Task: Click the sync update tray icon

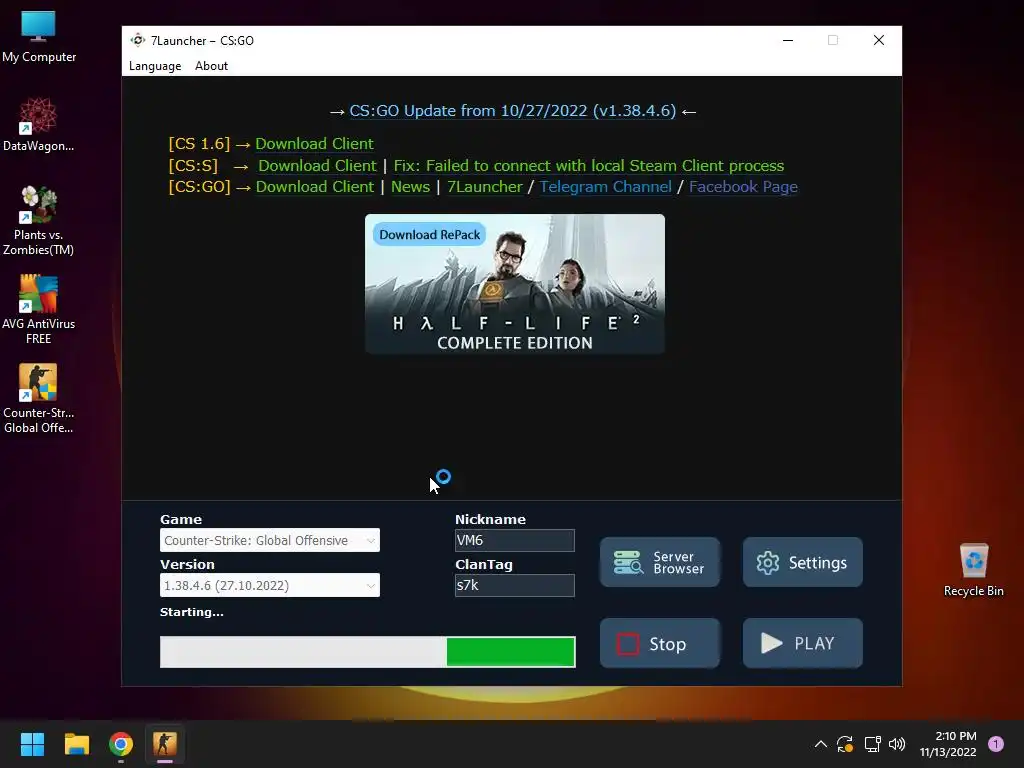Action: point(845,744)
